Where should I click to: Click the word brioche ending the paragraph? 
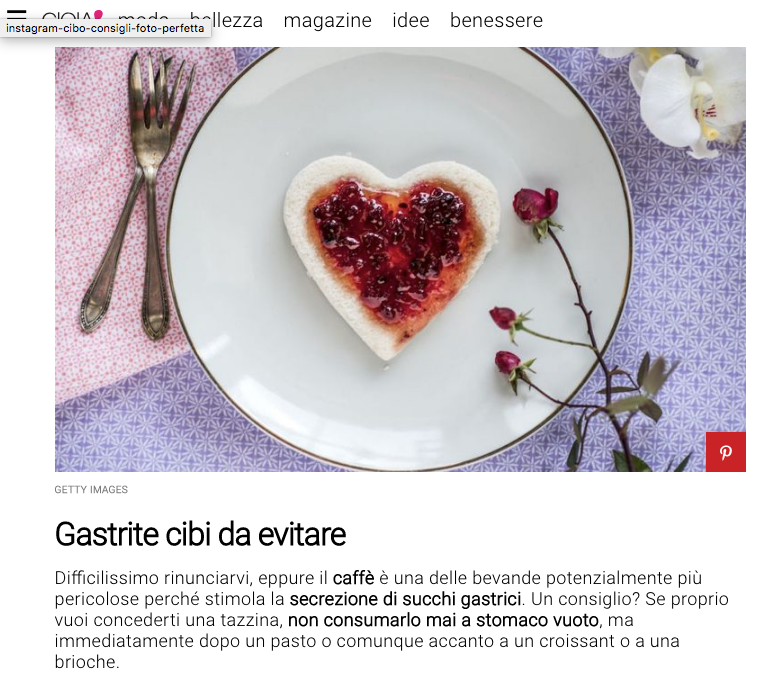click(x=85, y=662)
